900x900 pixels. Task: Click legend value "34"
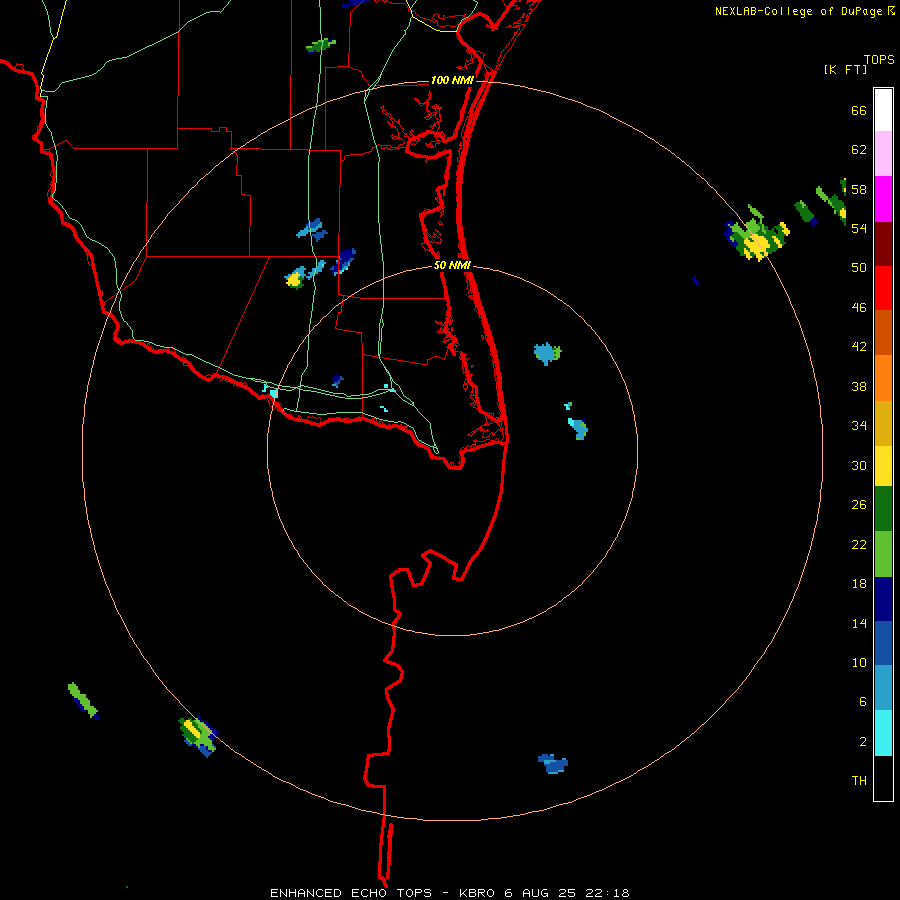click(859, 426)
